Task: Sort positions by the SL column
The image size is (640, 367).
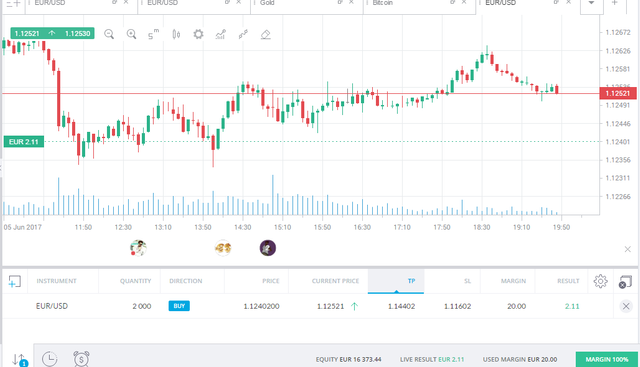Action: [x=467, y=281]
